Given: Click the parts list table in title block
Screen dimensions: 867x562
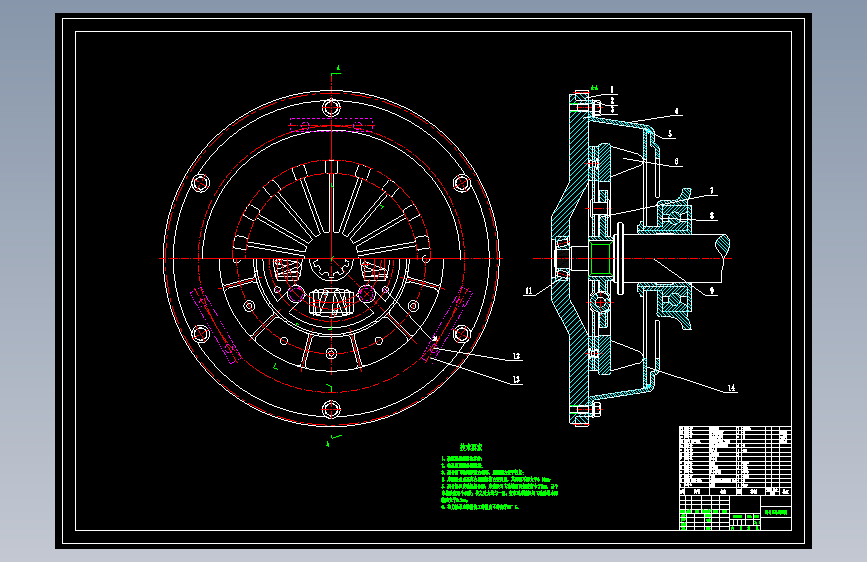Looking at the screenshot, I should click(735, 460).
